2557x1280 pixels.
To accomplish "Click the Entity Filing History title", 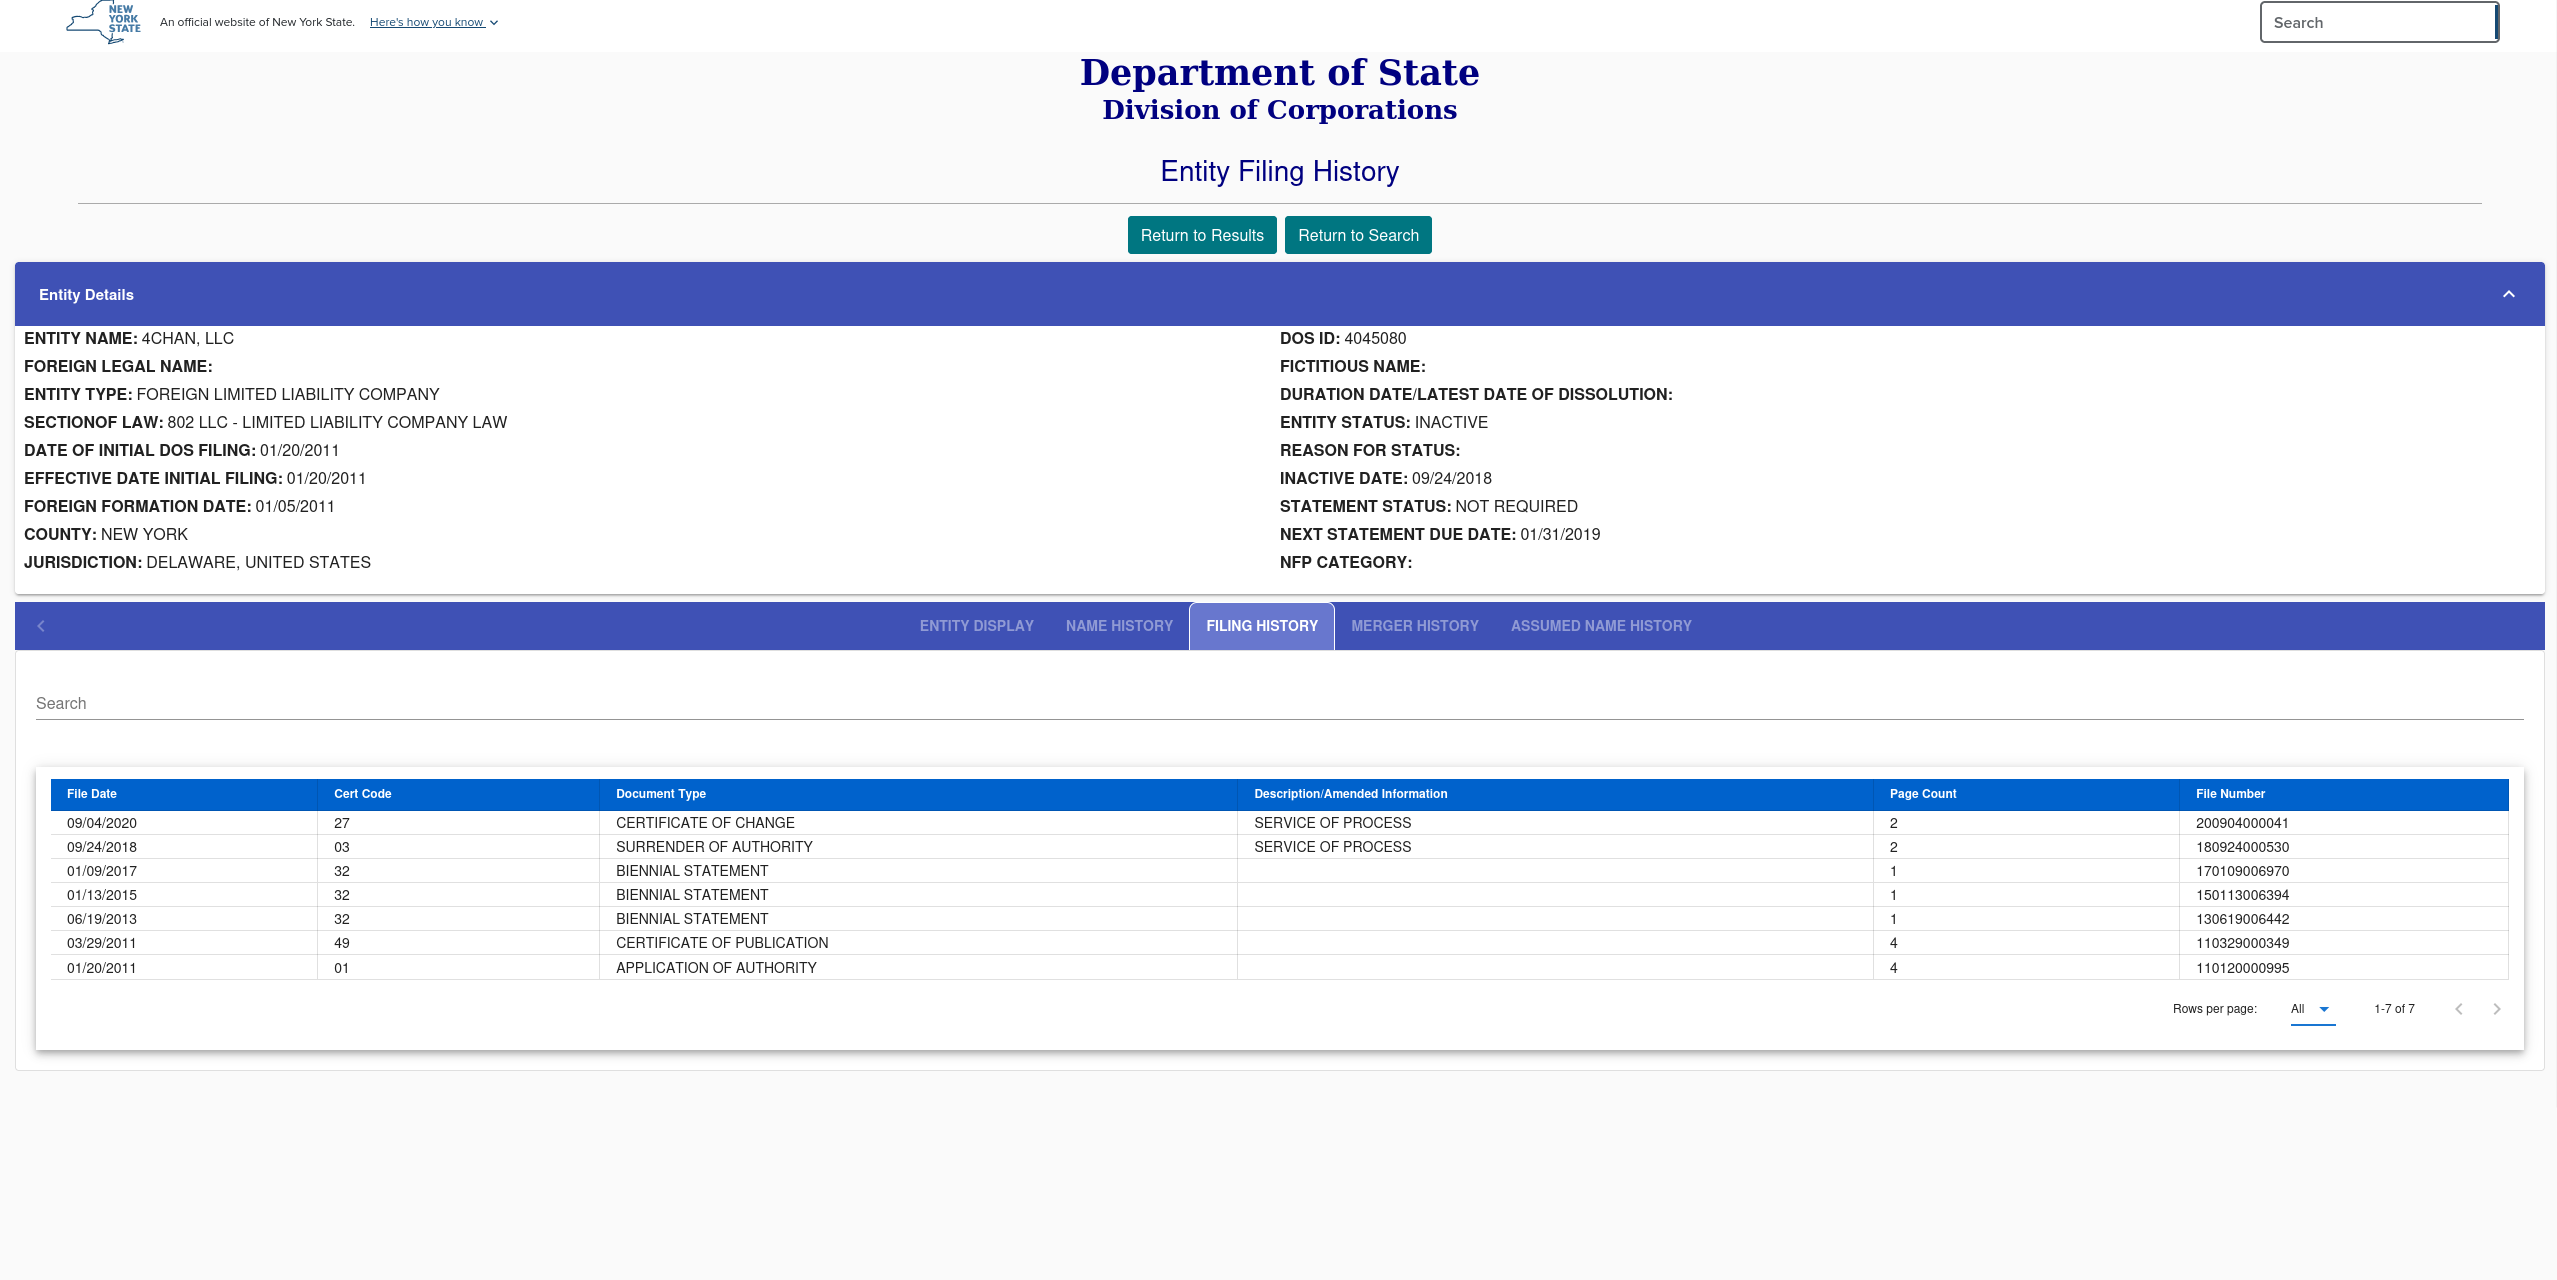I will pos(1279,171).
